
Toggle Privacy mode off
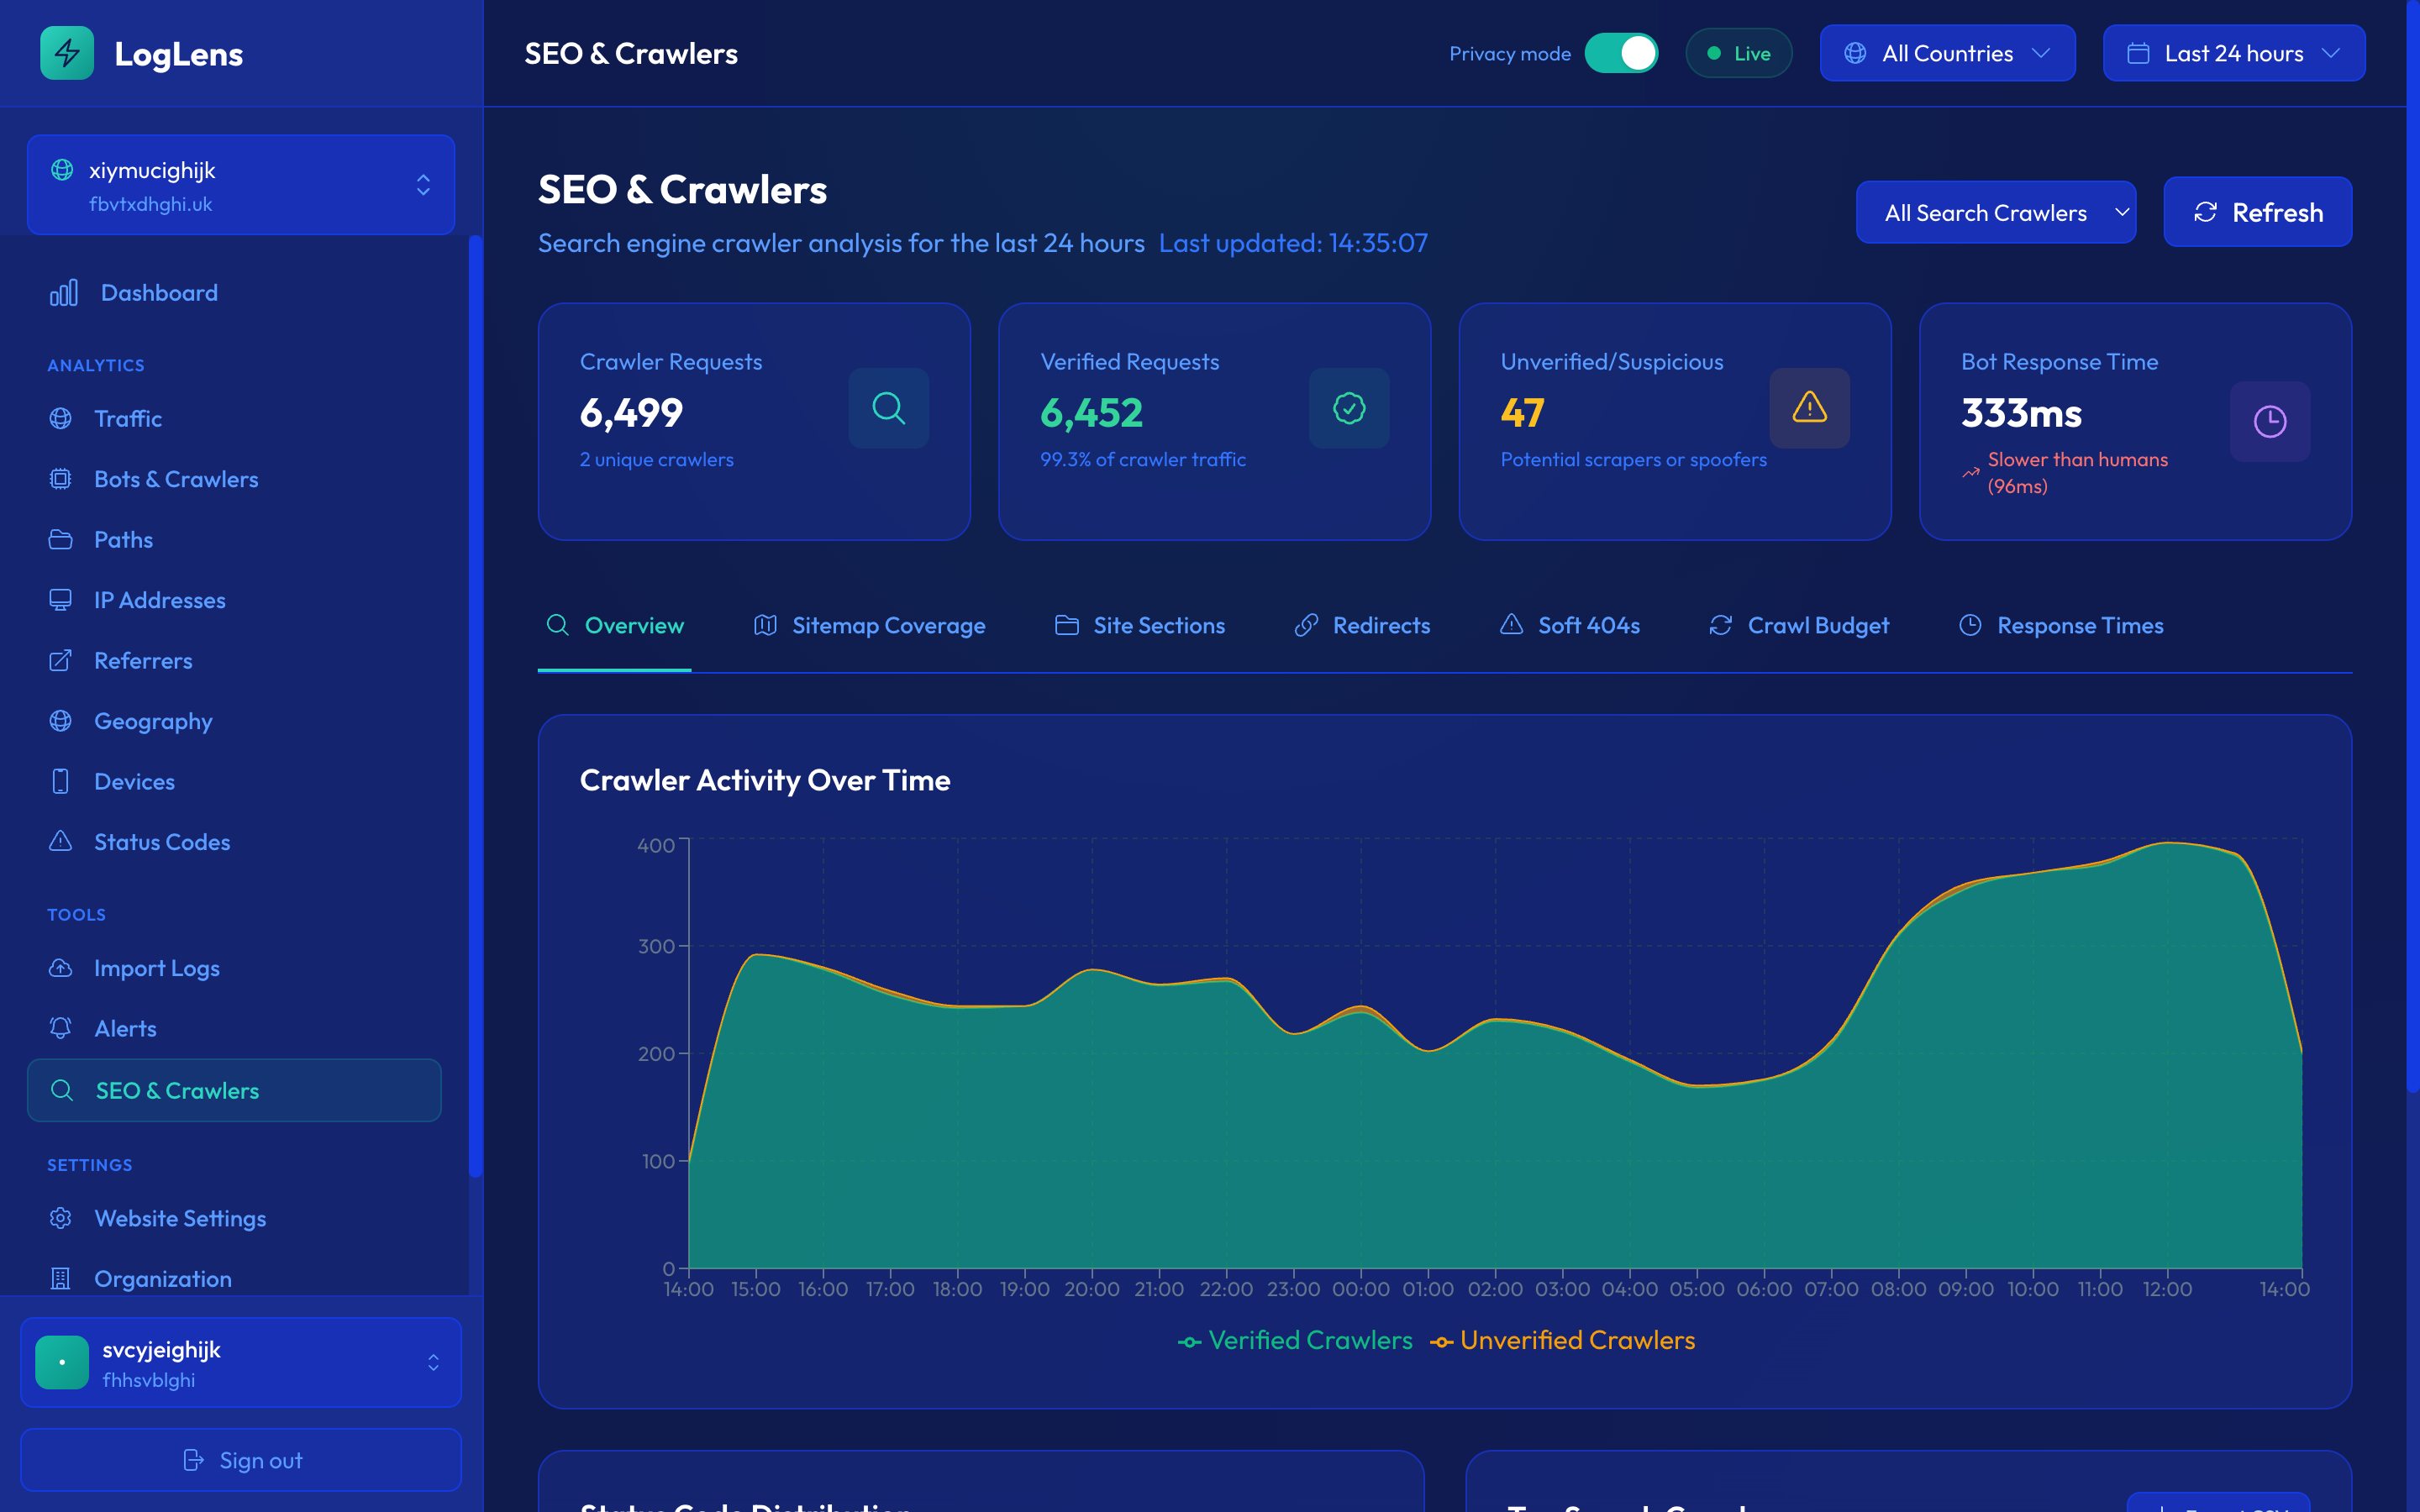pos(1622,53)
